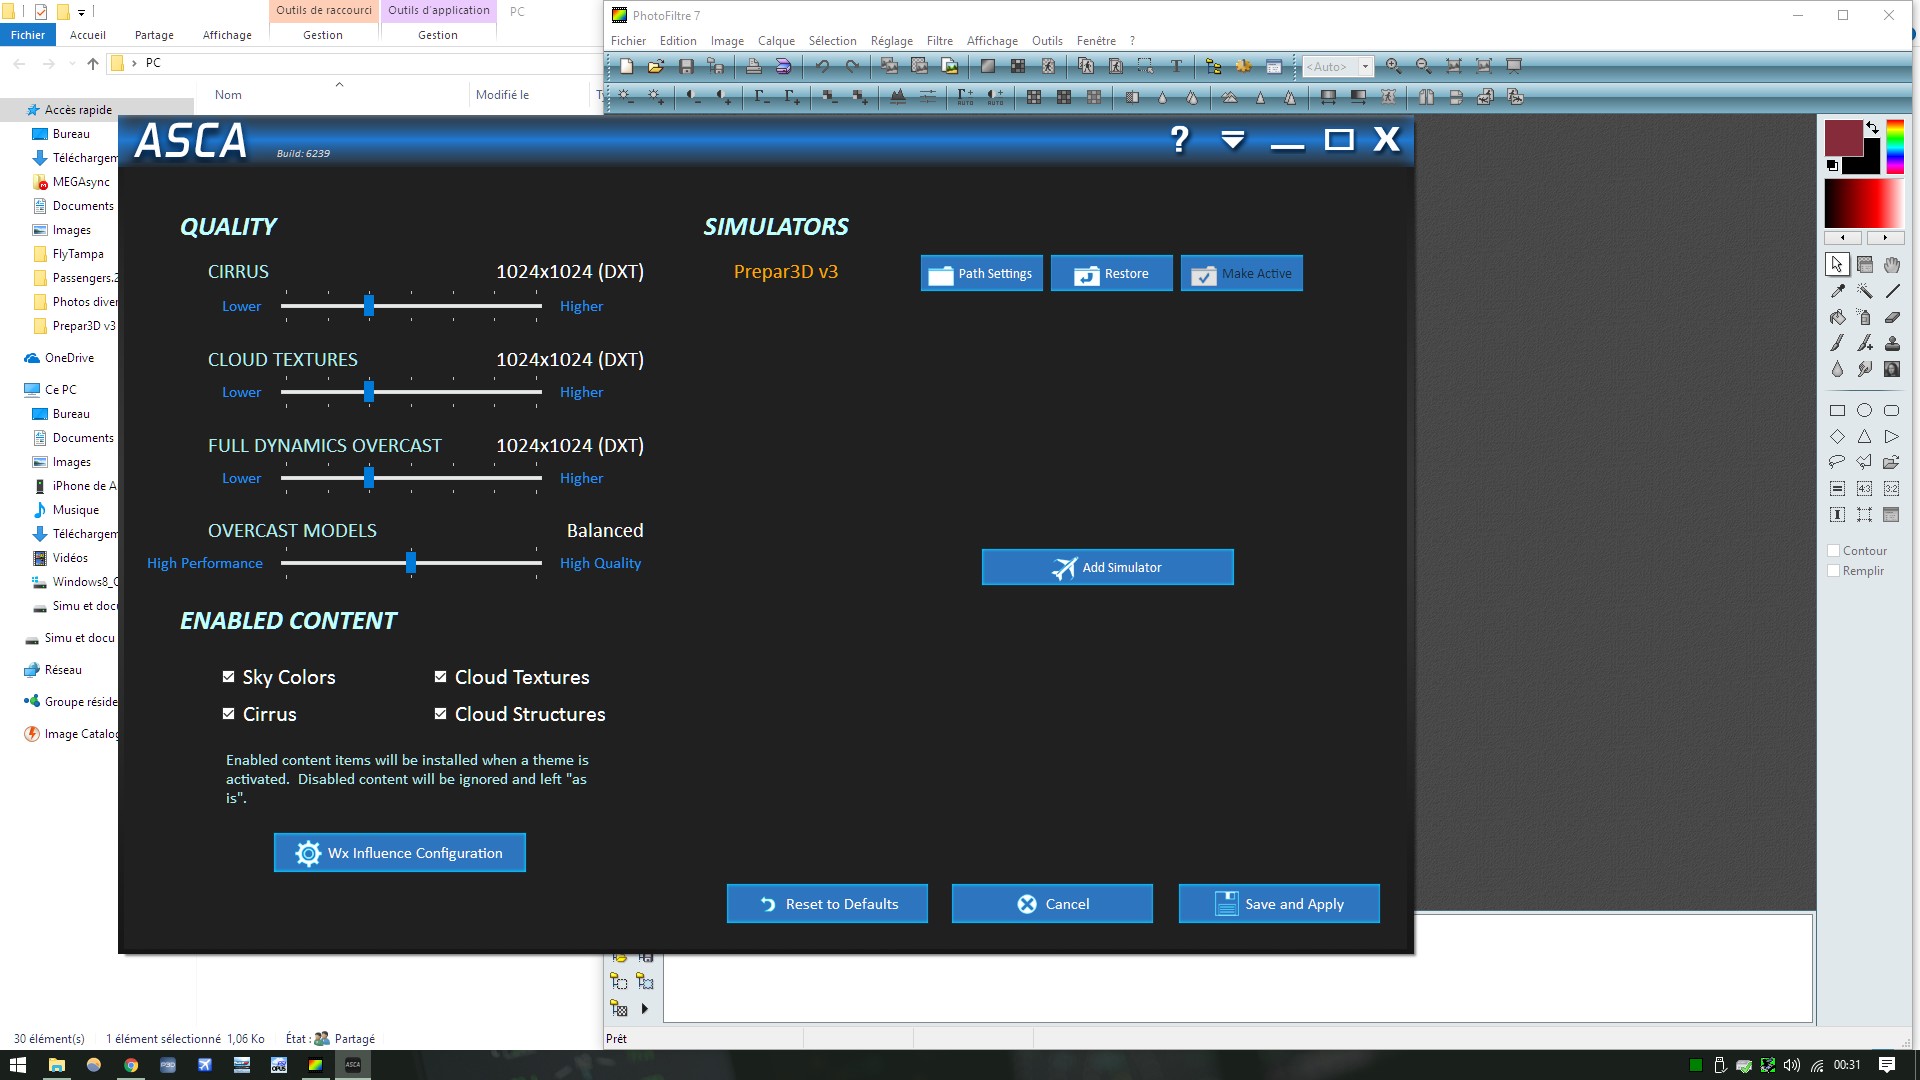Click the Open file icon in PhotoFiltre

tap(656, 66)
